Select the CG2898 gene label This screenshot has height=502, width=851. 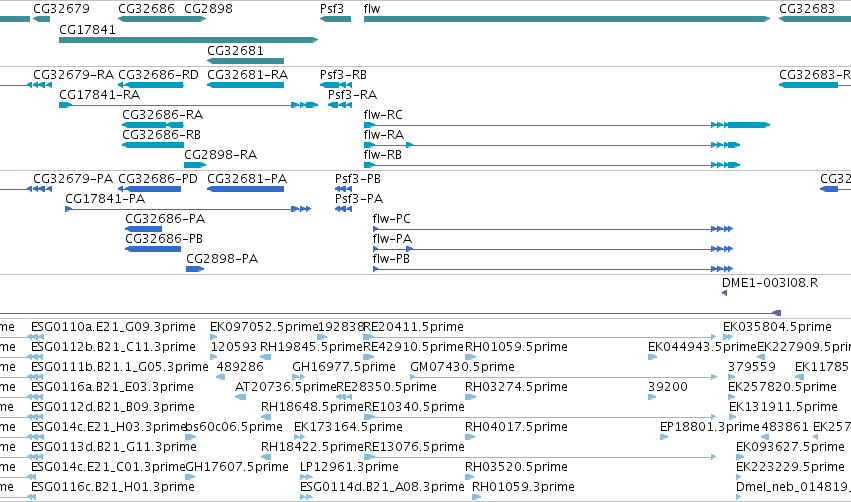point(208,9)
